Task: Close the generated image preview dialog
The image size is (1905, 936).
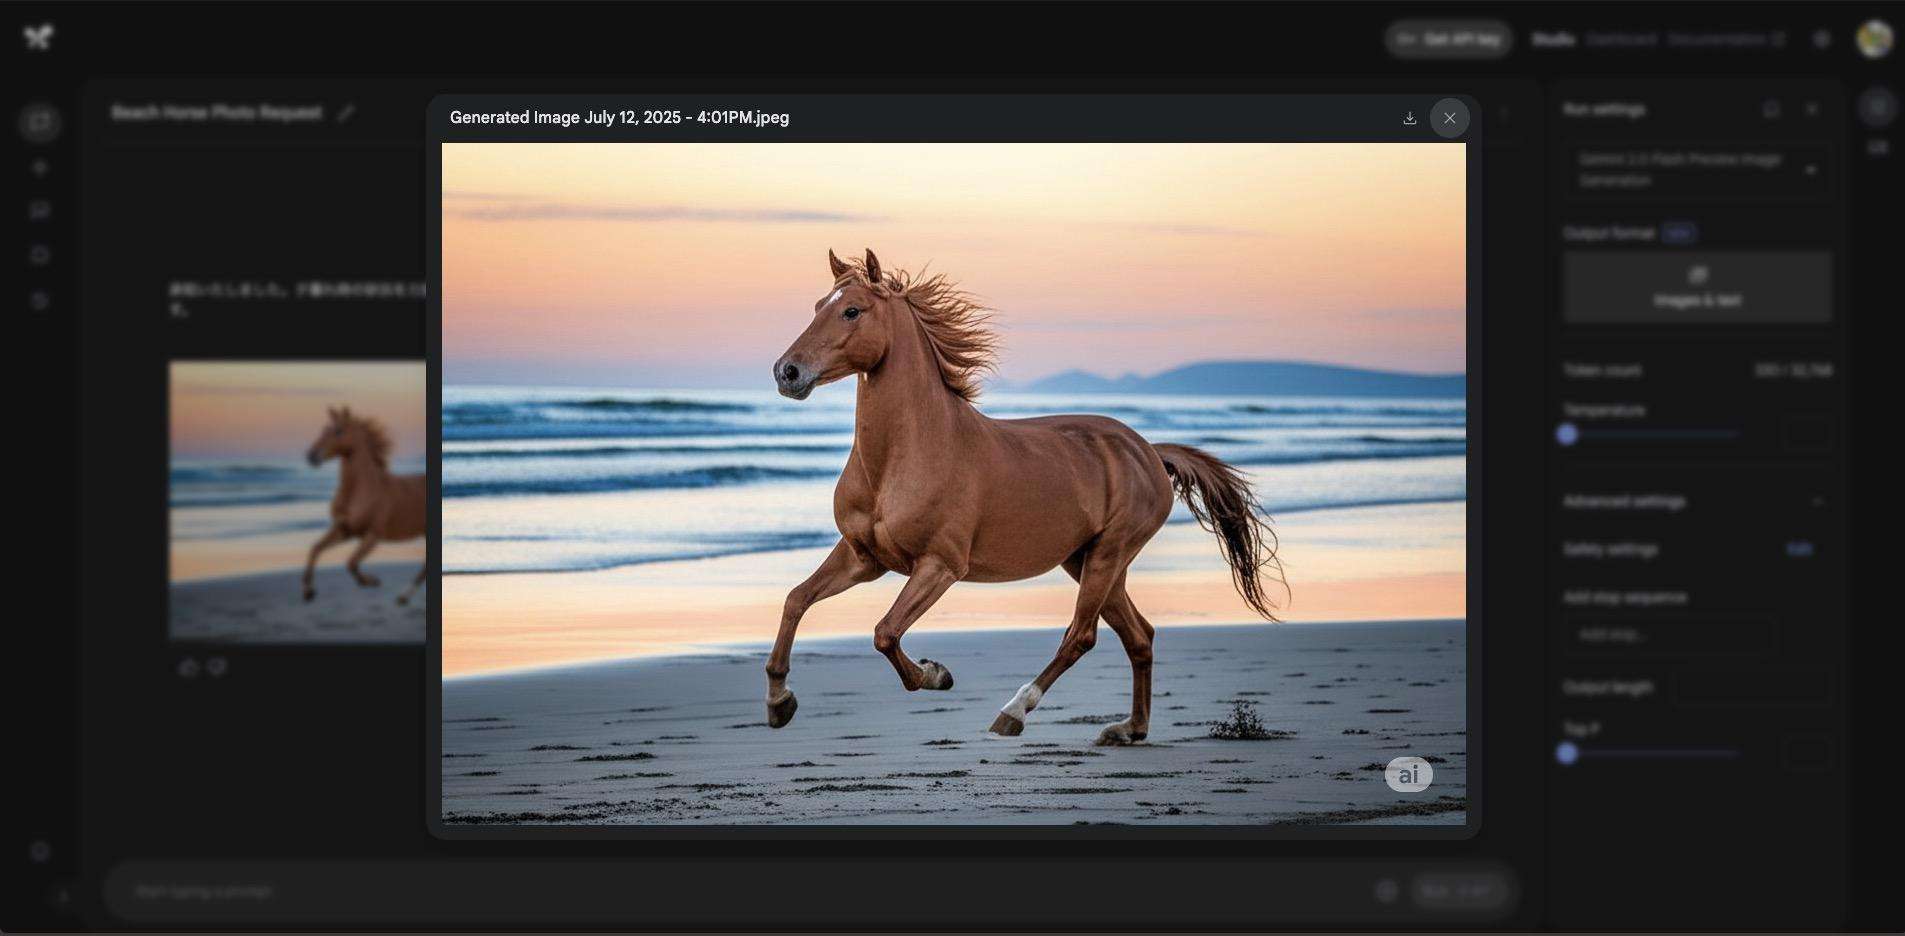Action: (x=1449, y=118)
